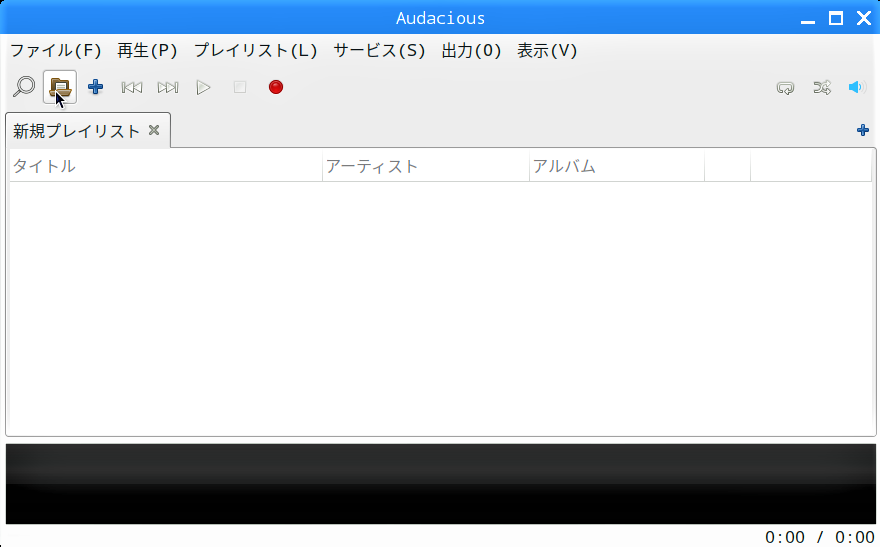Open the プレイリスト(L) menu

[x=255, y=50]
